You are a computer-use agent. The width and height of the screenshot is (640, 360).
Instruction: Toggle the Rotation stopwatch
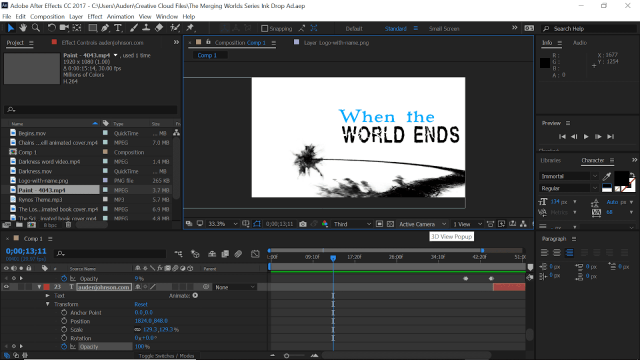(x=64, y=338)
